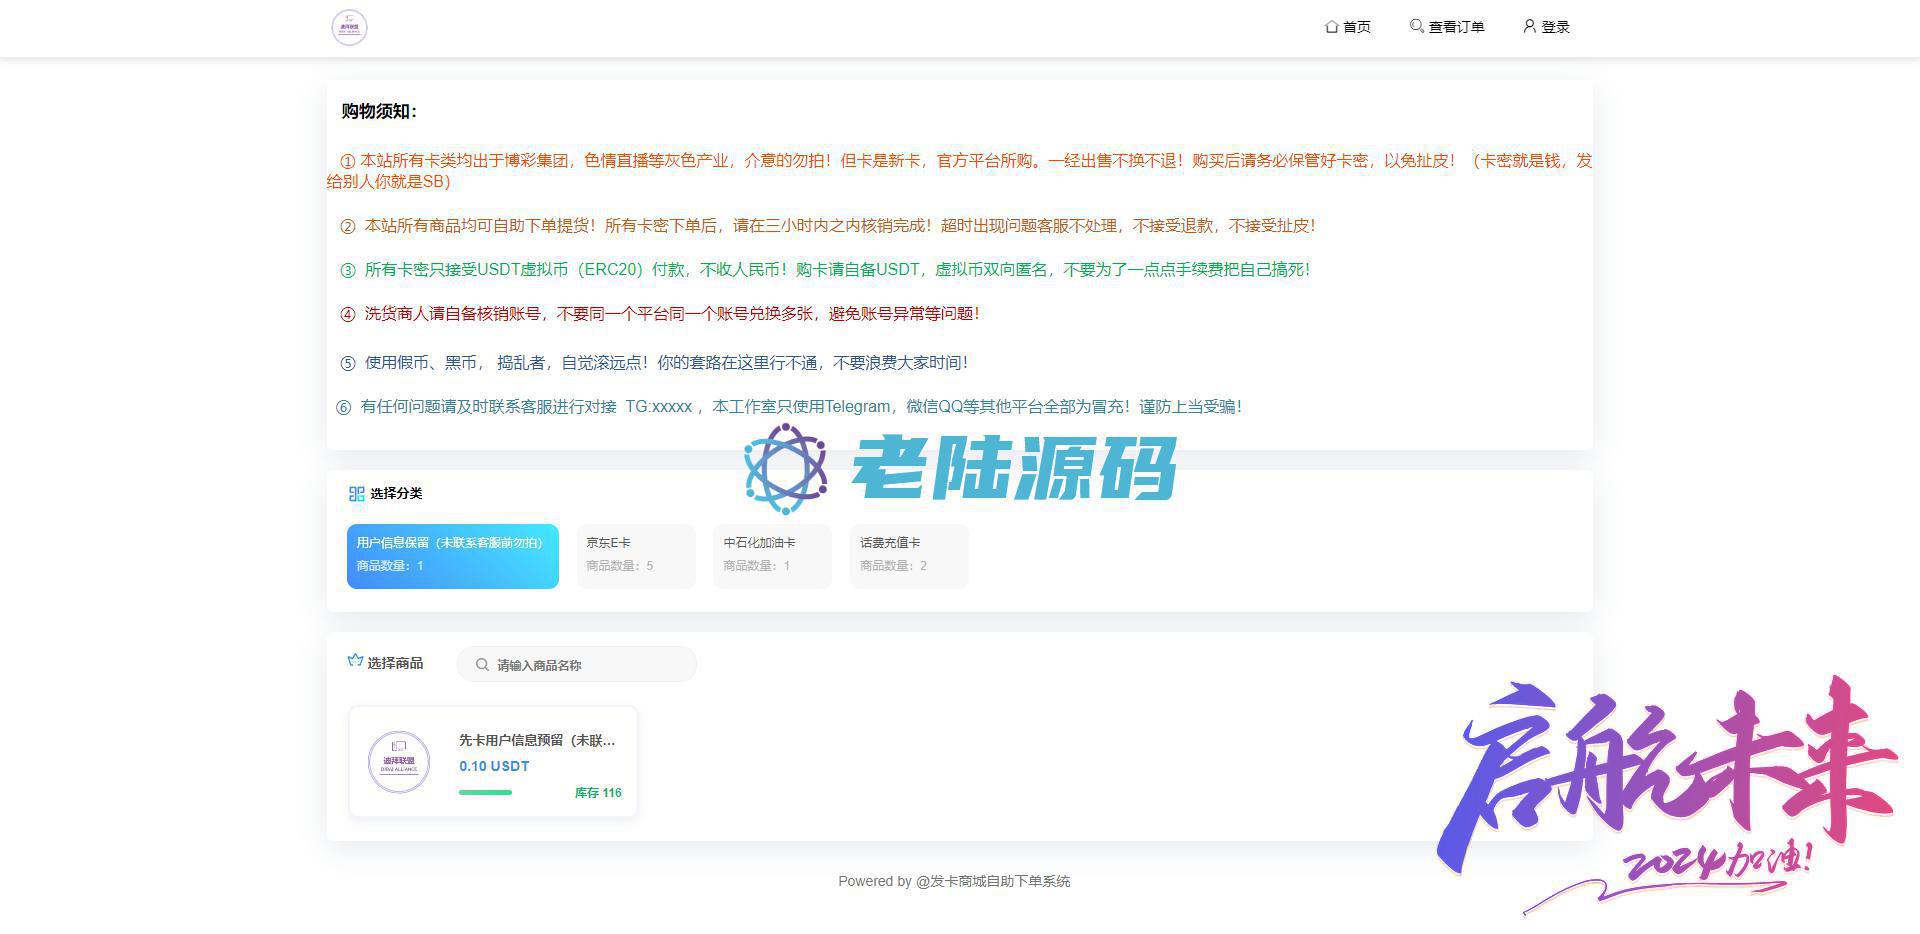Select 话费充值卡 category

click(909, 556)
